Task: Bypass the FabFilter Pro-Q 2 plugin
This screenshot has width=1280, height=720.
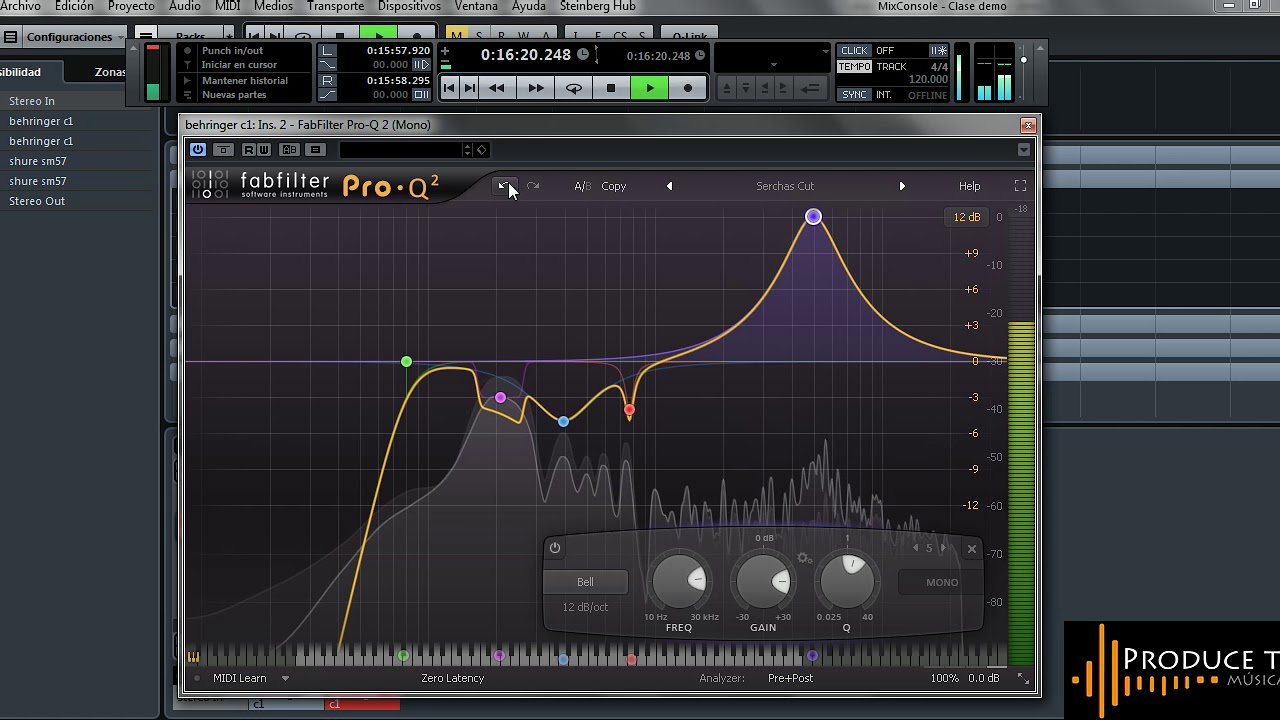Action: pyautogui.click(x=198, y=150)
